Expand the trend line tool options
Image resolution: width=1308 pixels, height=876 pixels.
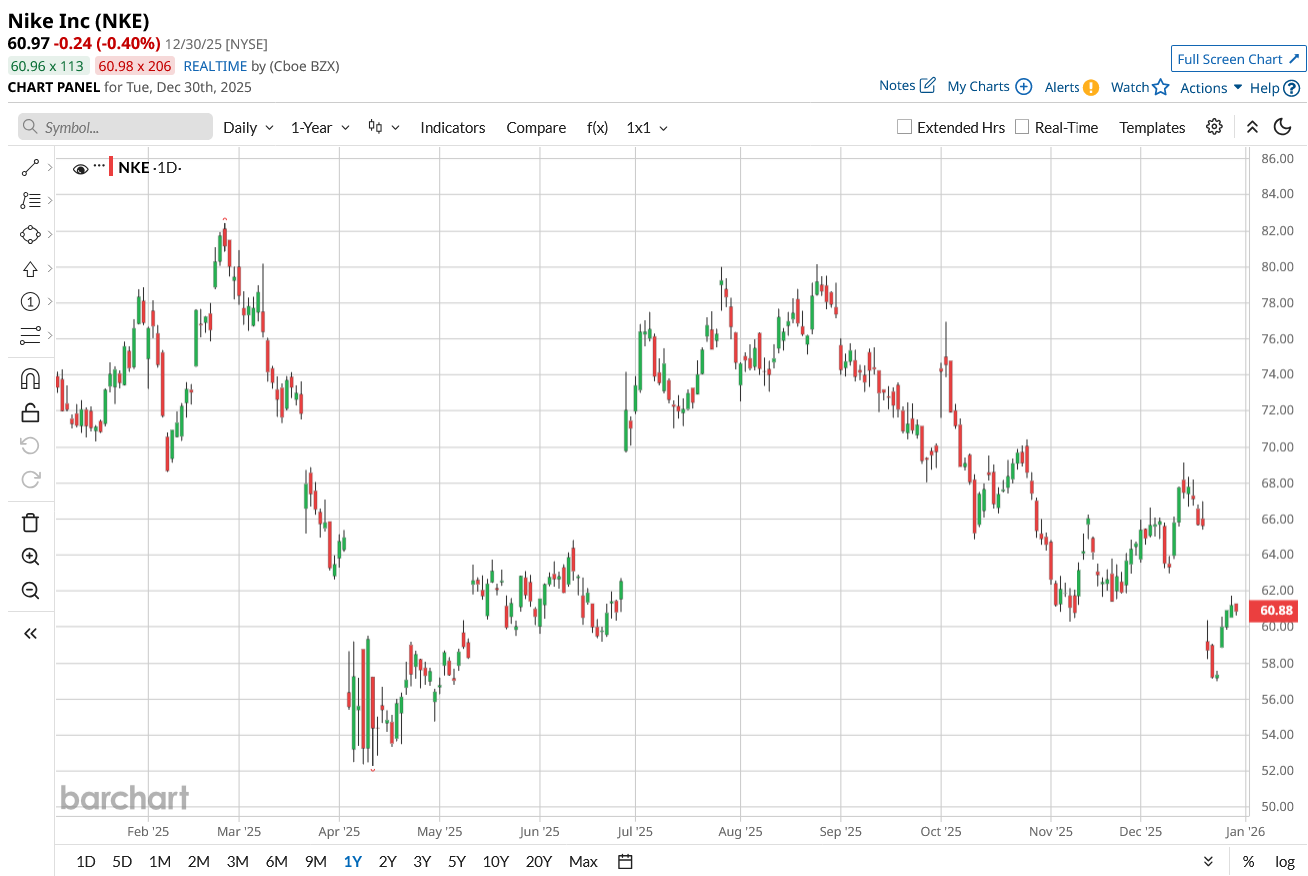point(50,168)
